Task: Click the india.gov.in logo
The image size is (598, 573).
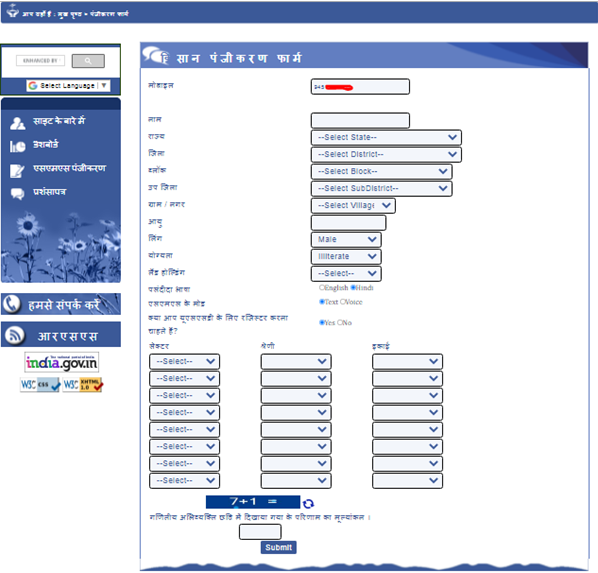Action: point(62,362)
